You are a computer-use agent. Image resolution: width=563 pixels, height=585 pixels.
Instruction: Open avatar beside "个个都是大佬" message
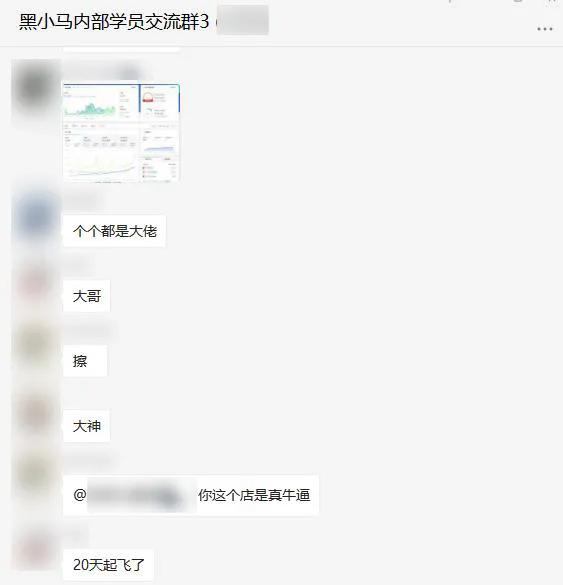(35, 216)
